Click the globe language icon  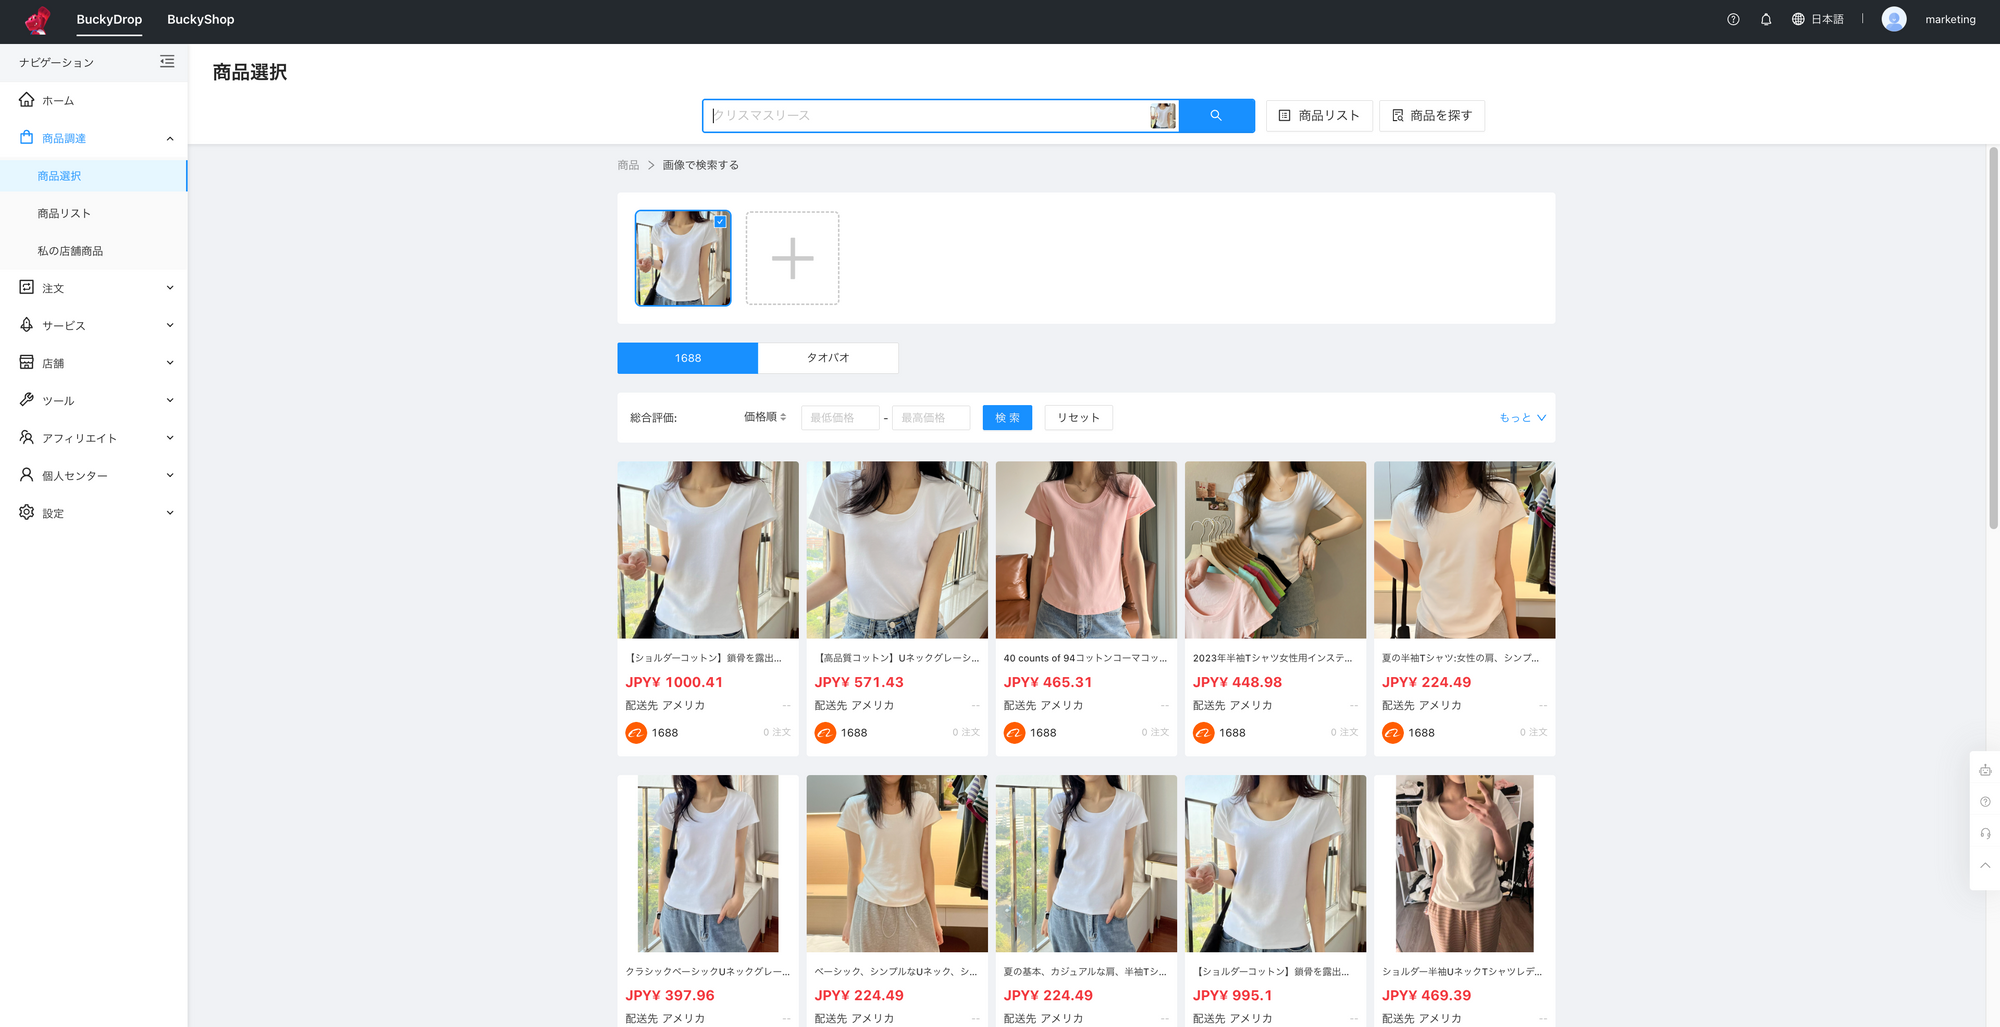1798,19
